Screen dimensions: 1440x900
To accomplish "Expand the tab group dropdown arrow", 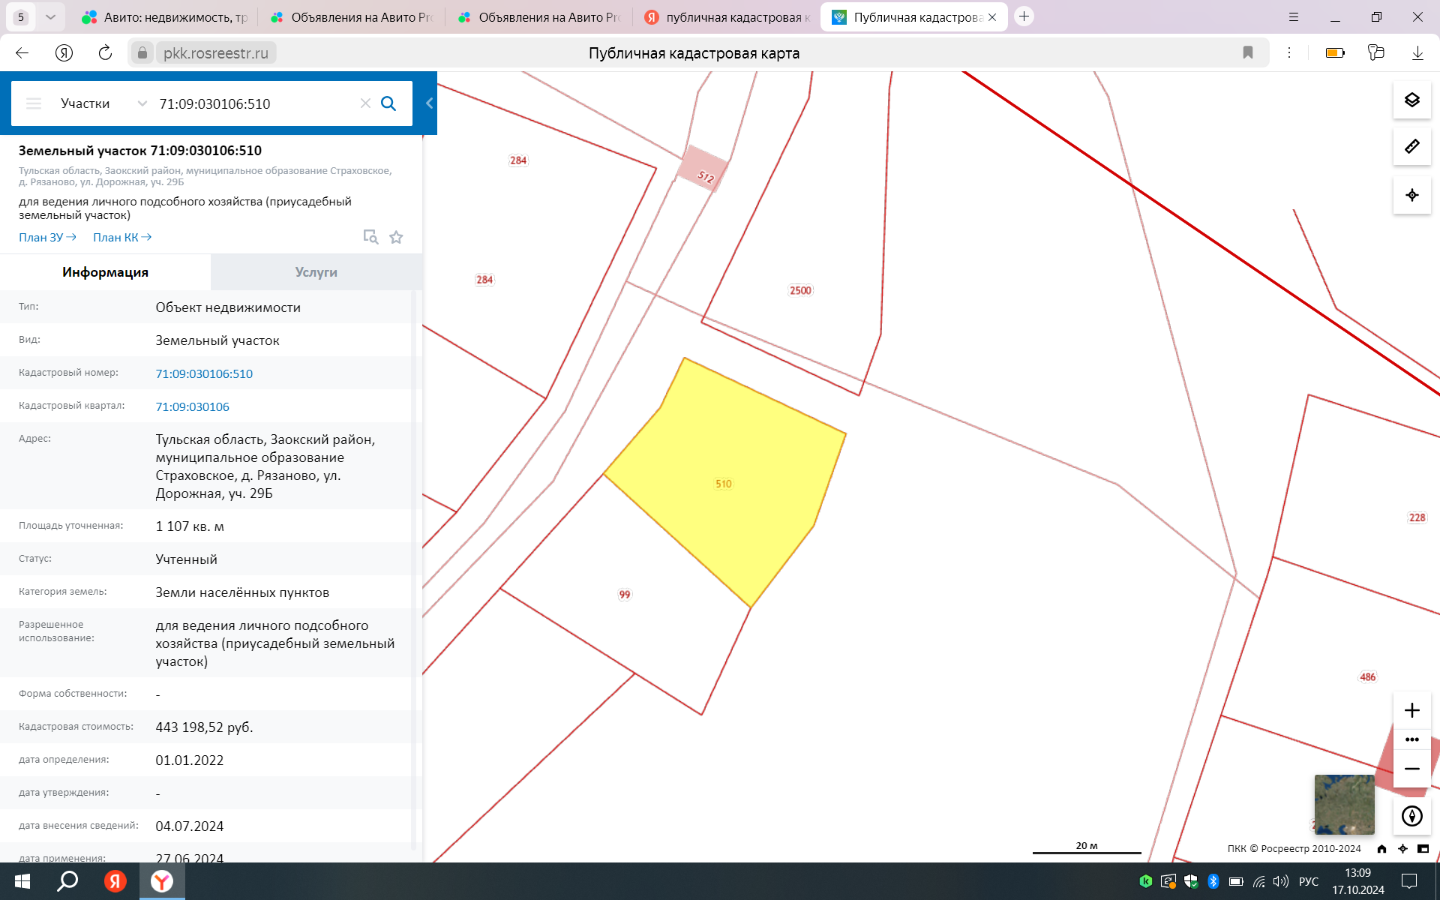I will (50, 17).
